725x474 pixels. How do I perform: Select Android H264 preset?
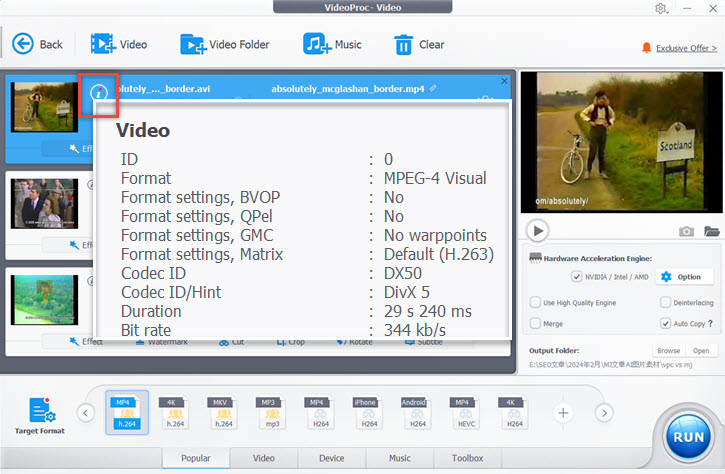coord(418,412)
